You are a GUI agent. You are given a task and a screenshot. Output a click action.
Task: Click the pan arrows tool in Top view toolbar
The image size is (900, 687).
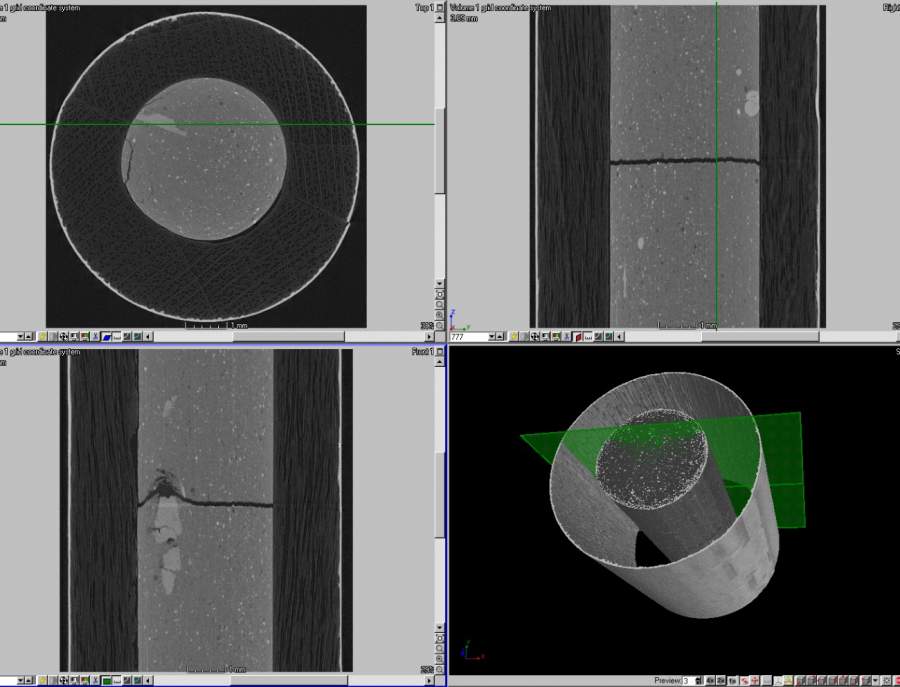point(64,337)
